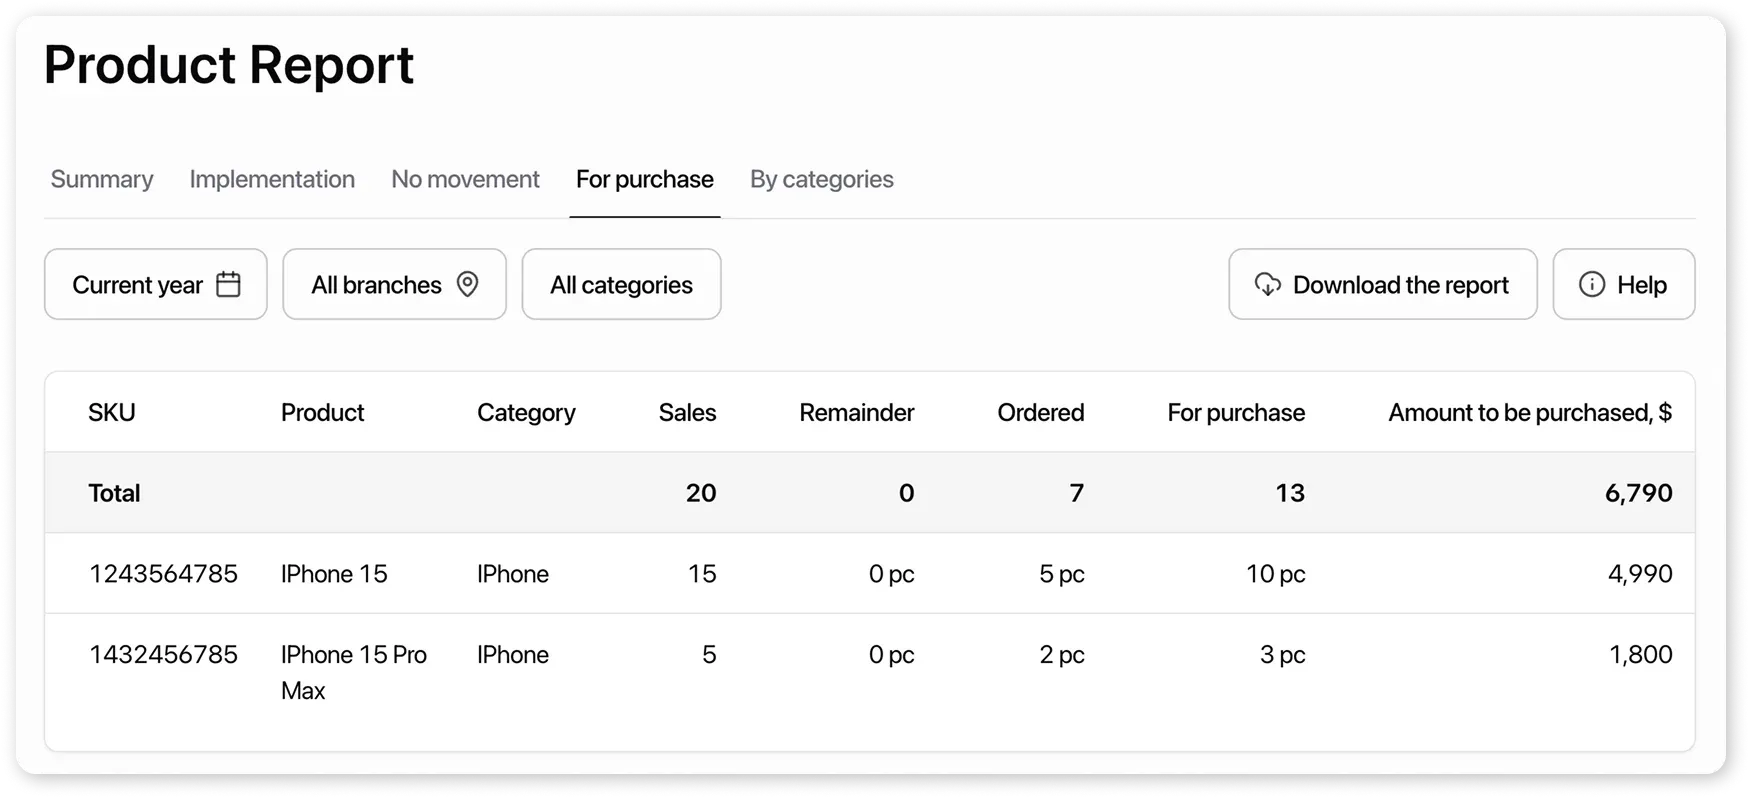Click the Product Report page title
Image resolution: width=1750 pixels, height=798 pixels.
[228, 64]
